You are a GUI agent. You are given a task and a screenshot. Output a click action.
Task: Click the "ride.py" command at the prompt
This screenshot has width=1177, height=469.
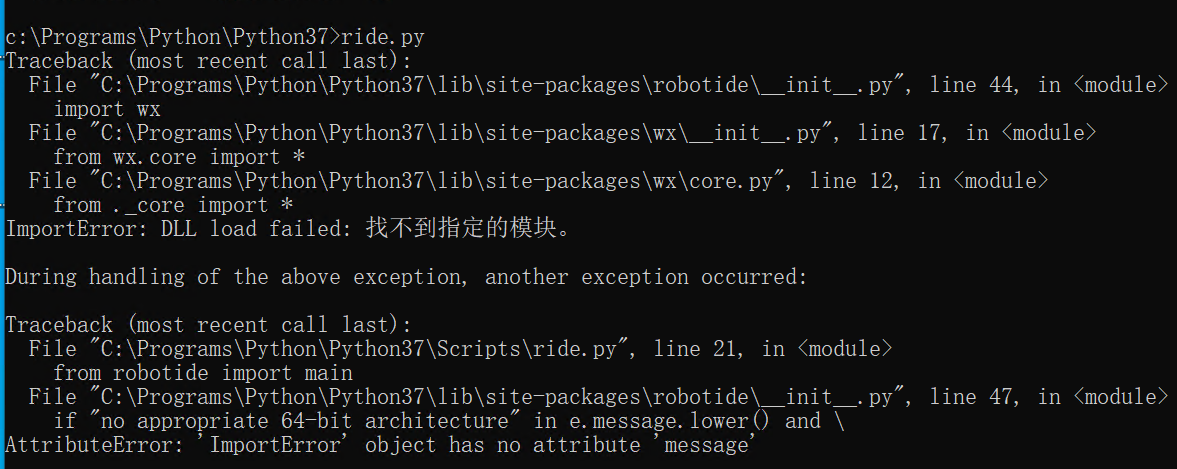tap(382, 37)
